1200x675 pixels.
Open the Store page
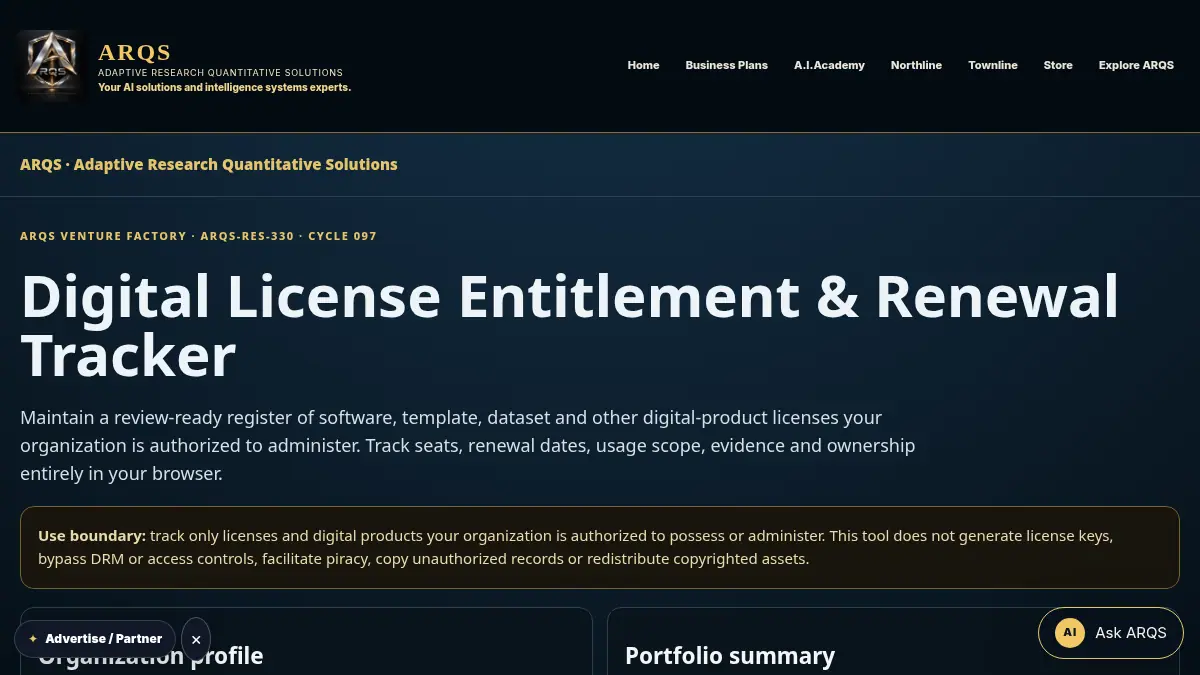tap(1058, 65)
